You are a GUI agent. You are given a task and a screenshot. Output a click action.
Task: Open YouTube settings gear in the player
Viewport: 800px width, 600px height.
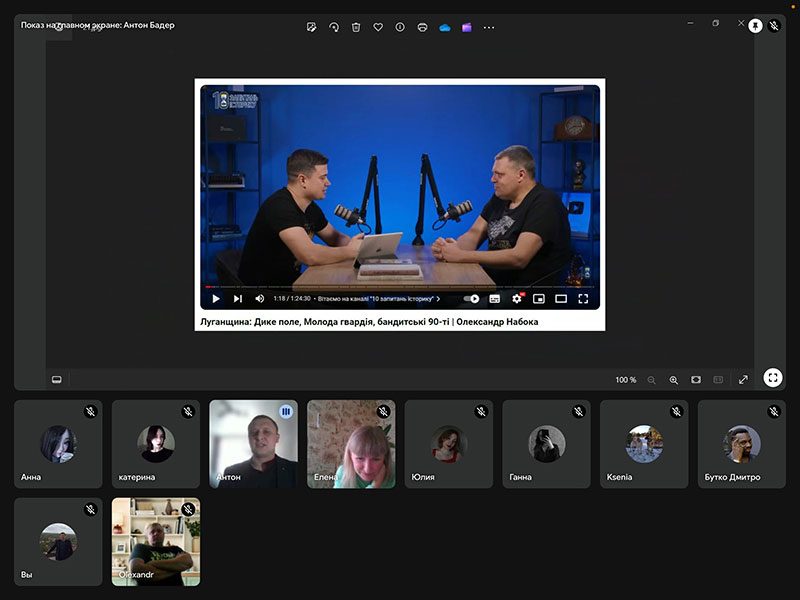click(517, 298)
